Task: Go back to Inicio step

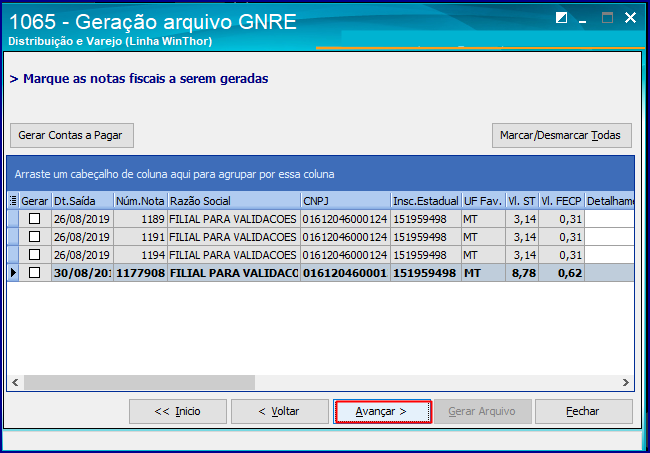Action: [x=178, y=411]
